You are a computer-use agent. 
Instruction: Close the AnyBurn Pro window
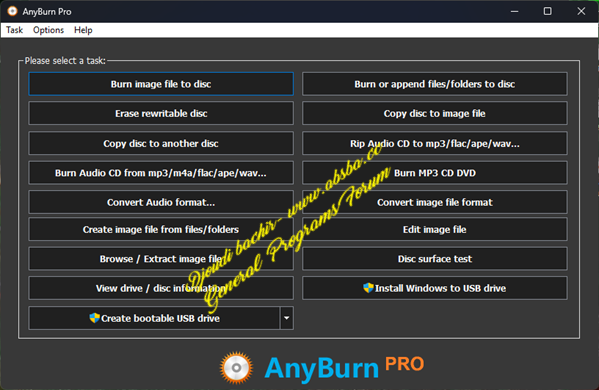click(581, 11)
